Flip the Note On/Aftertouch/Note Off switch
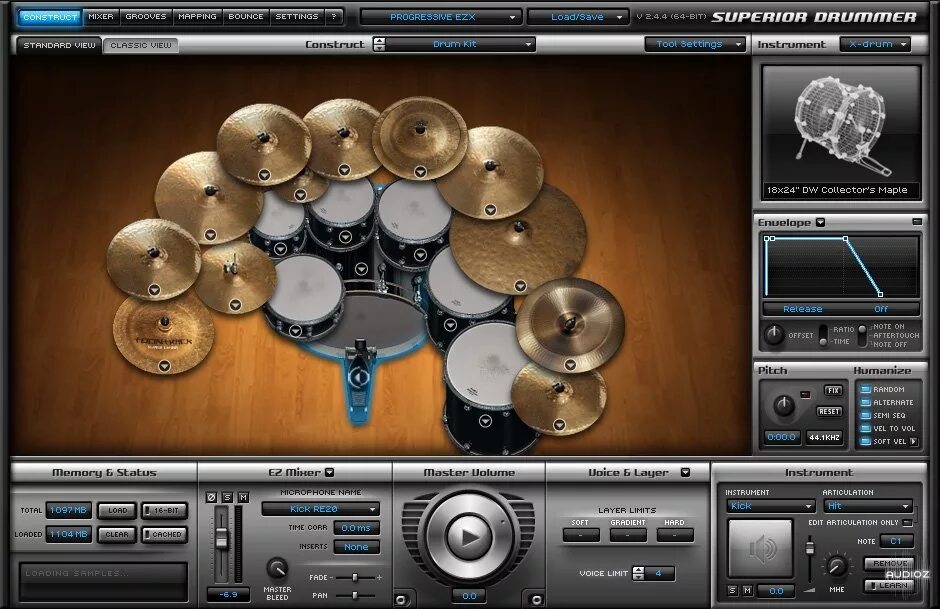The height and width of the screenshot is (609, 940). [x=863, y=336]
